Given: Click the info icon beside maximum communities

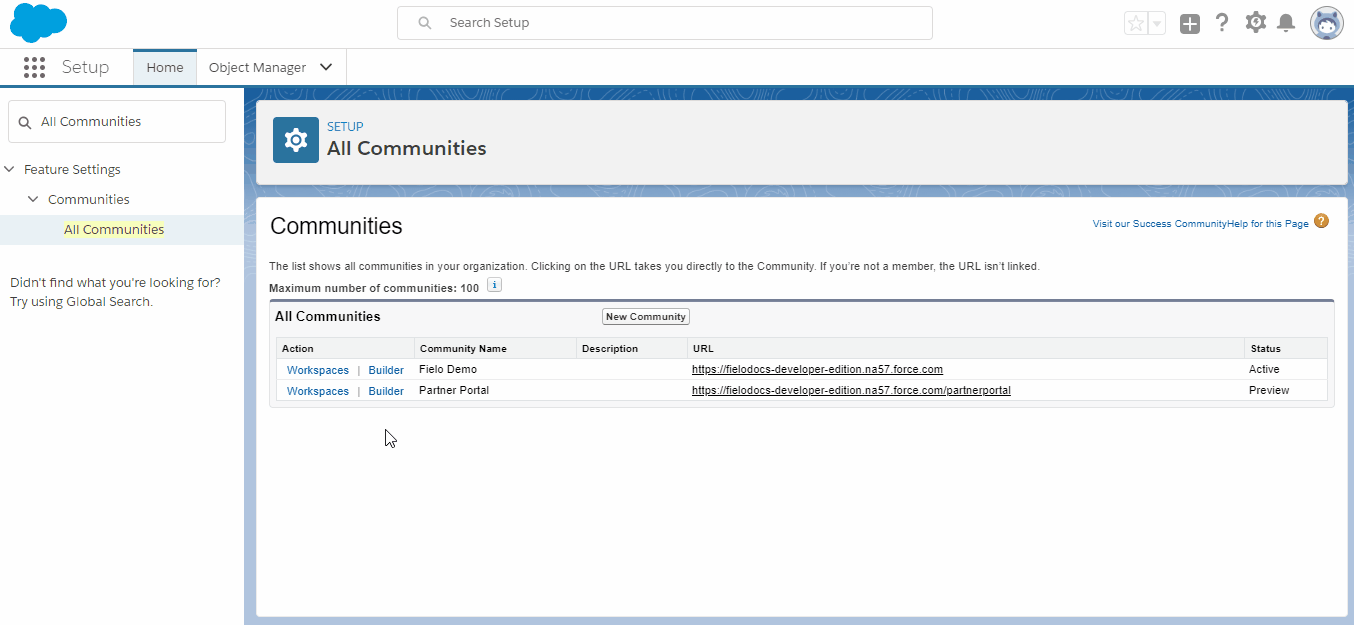Looking at the screenshot, I should click(x=494, y=286).
